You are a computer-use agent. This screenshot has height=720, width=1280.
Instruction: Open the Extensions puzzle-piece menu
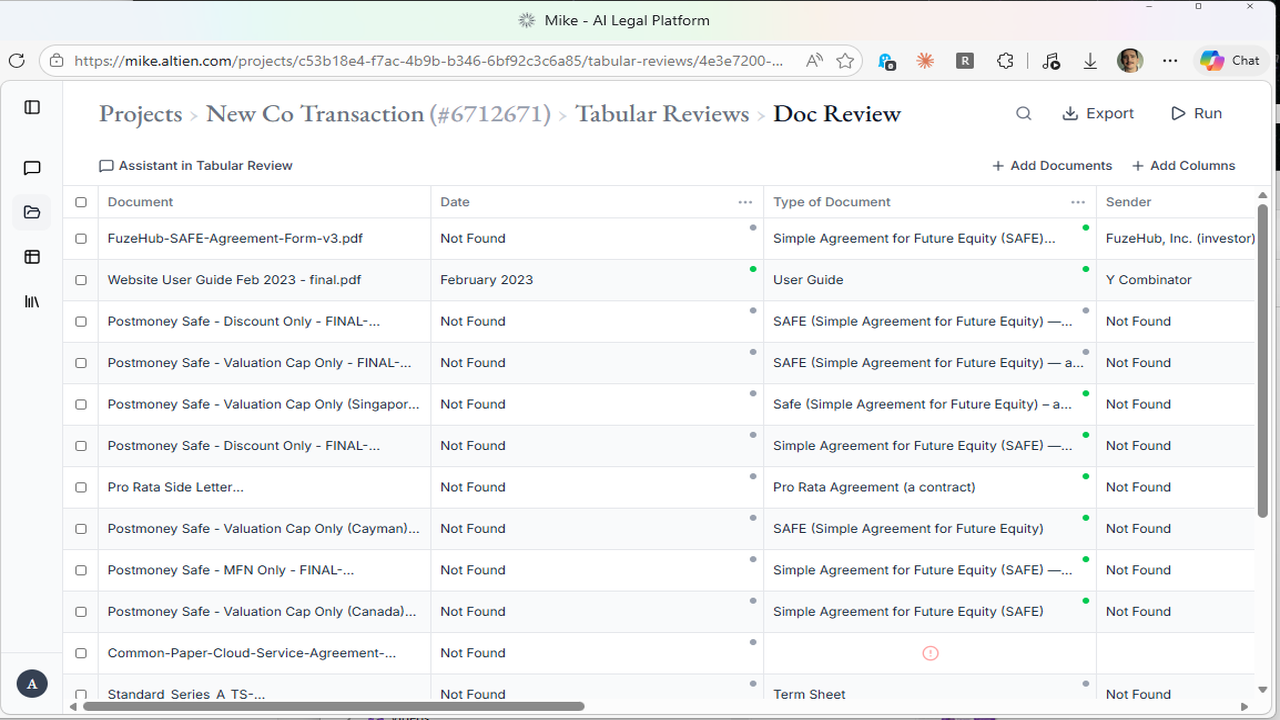tap(1006, 61)
